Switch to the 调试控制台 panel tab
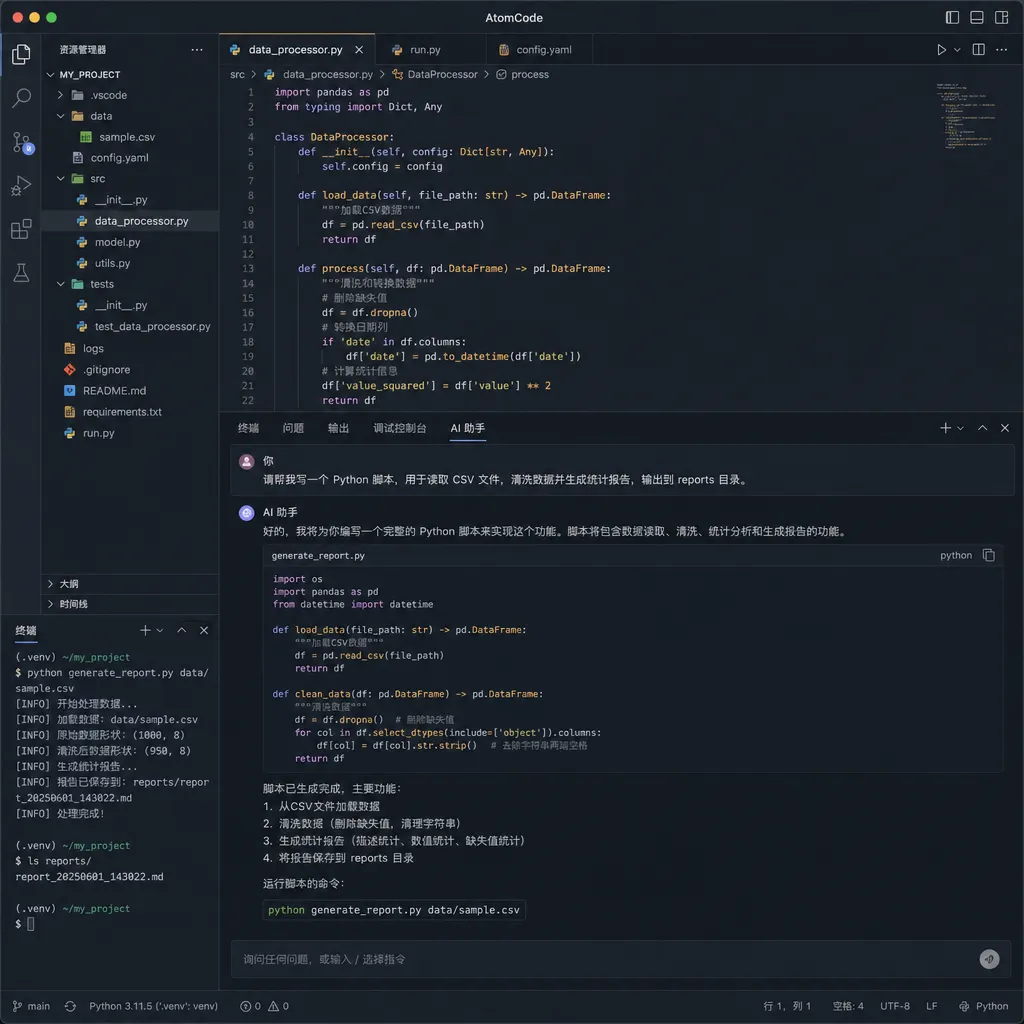Screen dimensions: 1024x1024 tap(400, 428)
